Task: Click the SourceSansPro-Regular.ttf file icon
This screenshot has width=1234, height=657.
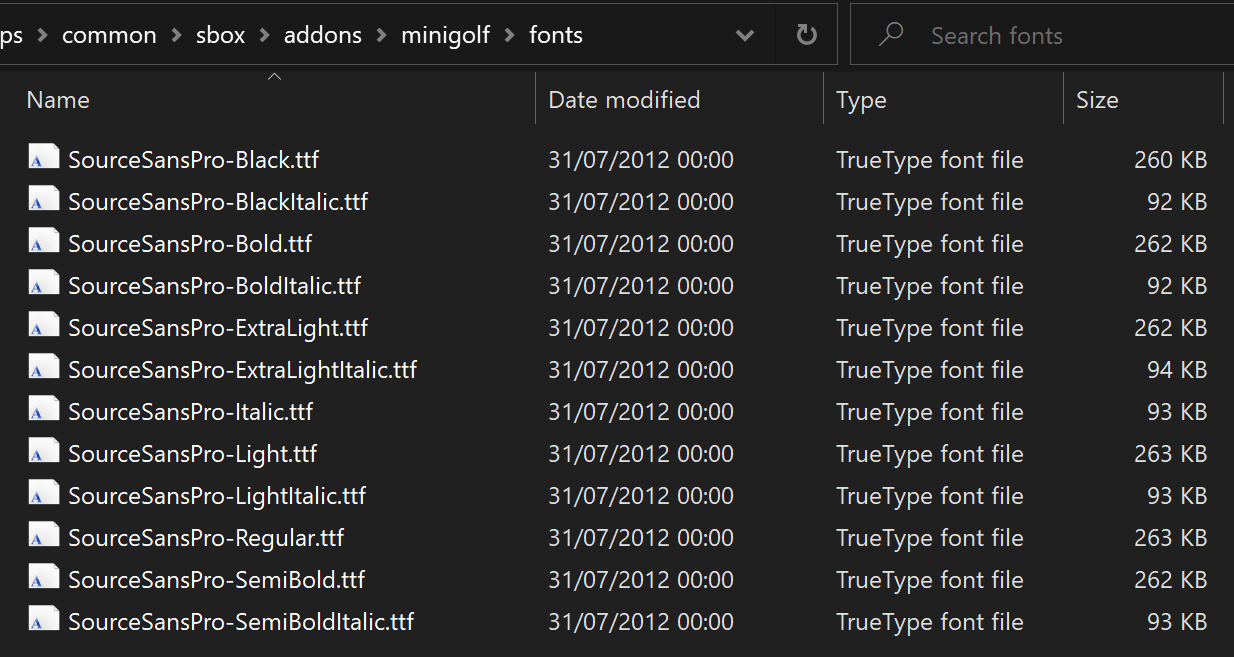Action: pos(43,537)
